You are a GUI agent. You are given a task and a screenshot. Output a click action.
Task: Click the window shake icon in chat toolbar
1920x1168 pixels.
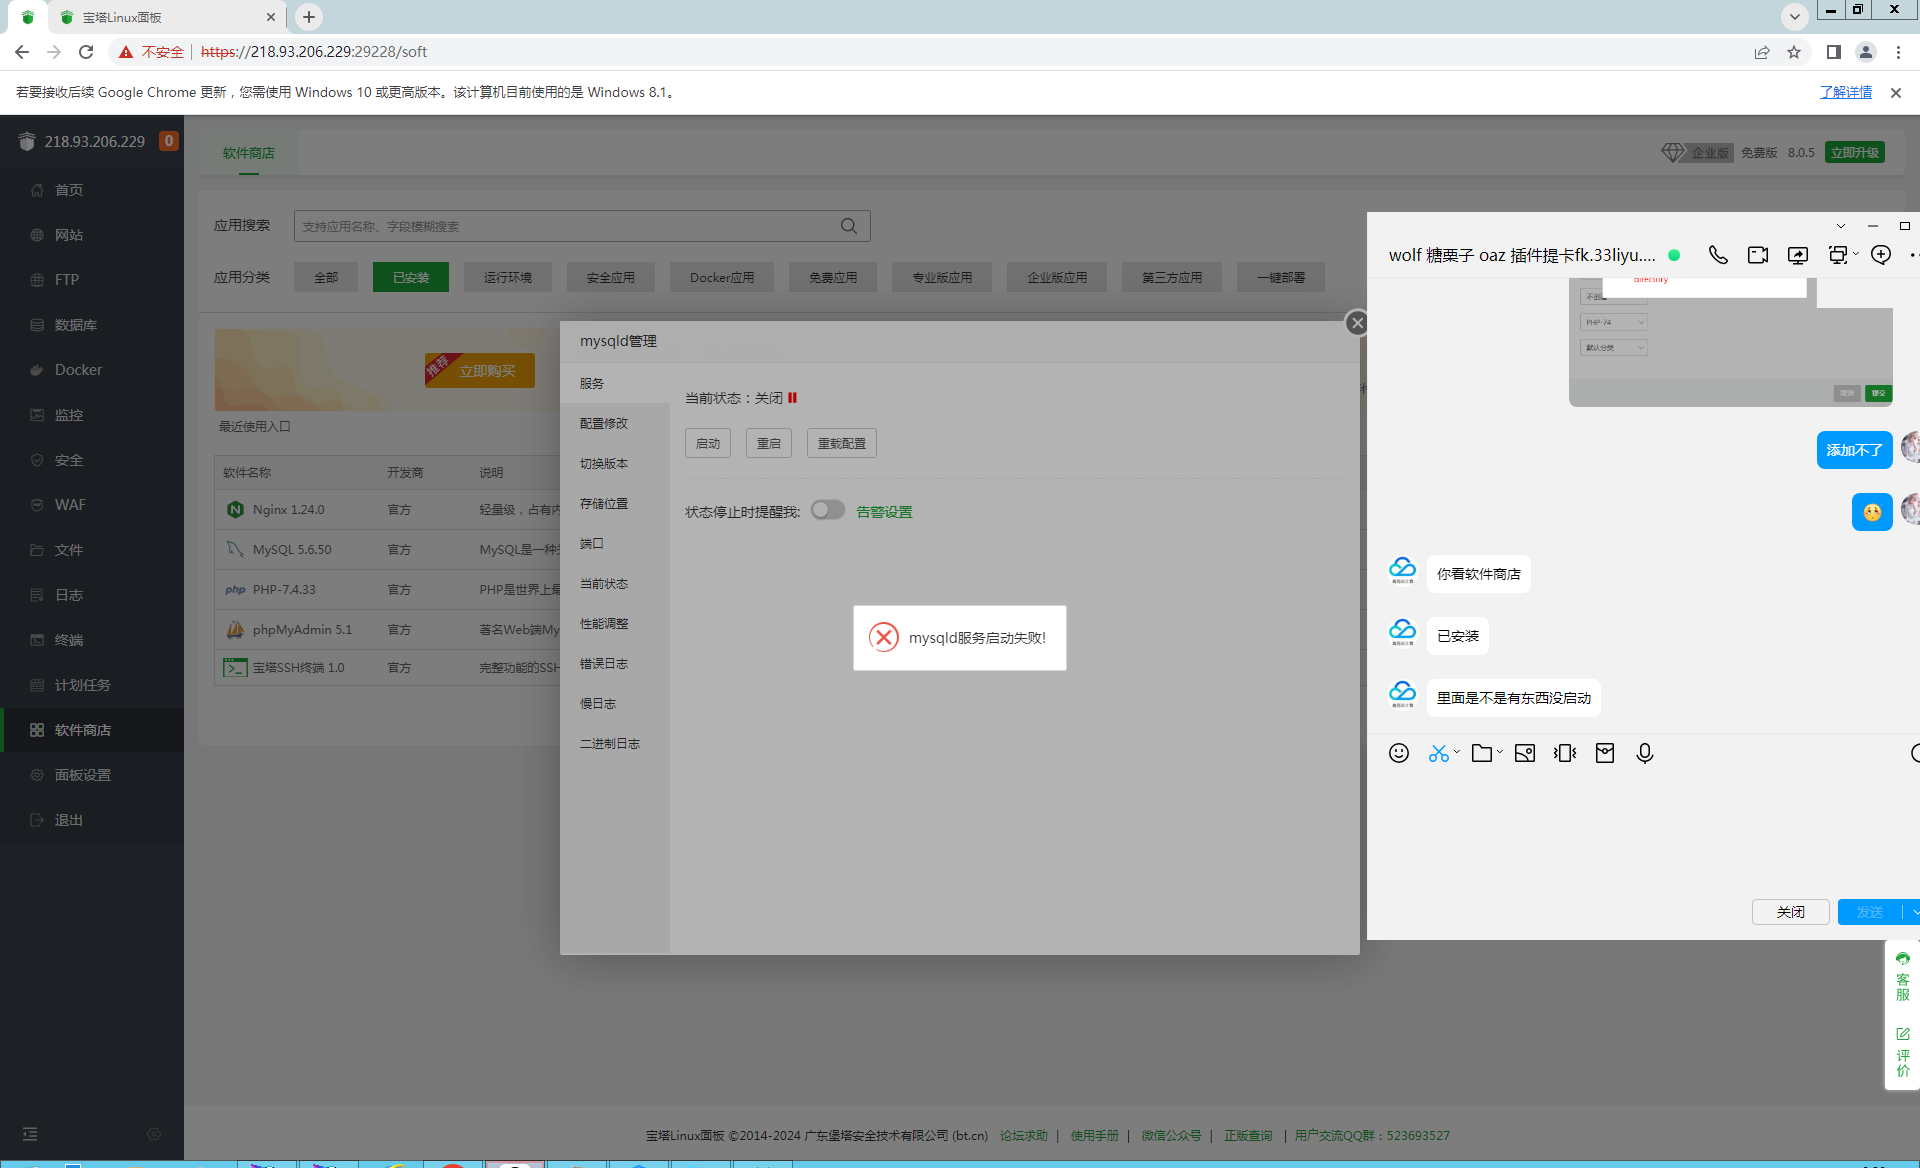(x=1565, y=753)
